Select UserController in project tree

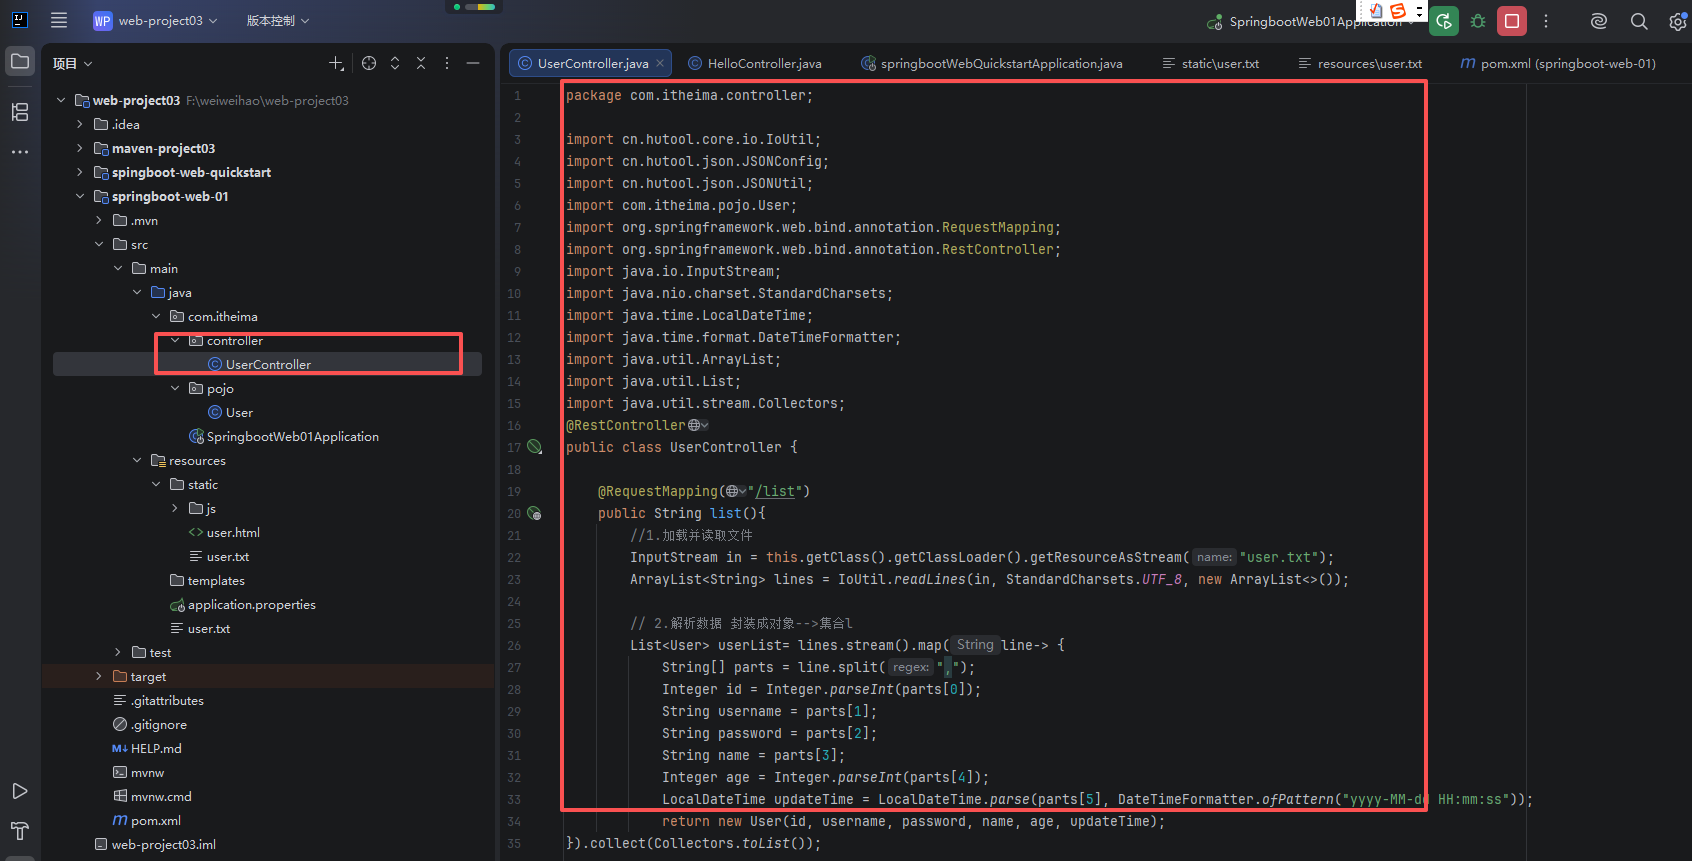(267, 365)
